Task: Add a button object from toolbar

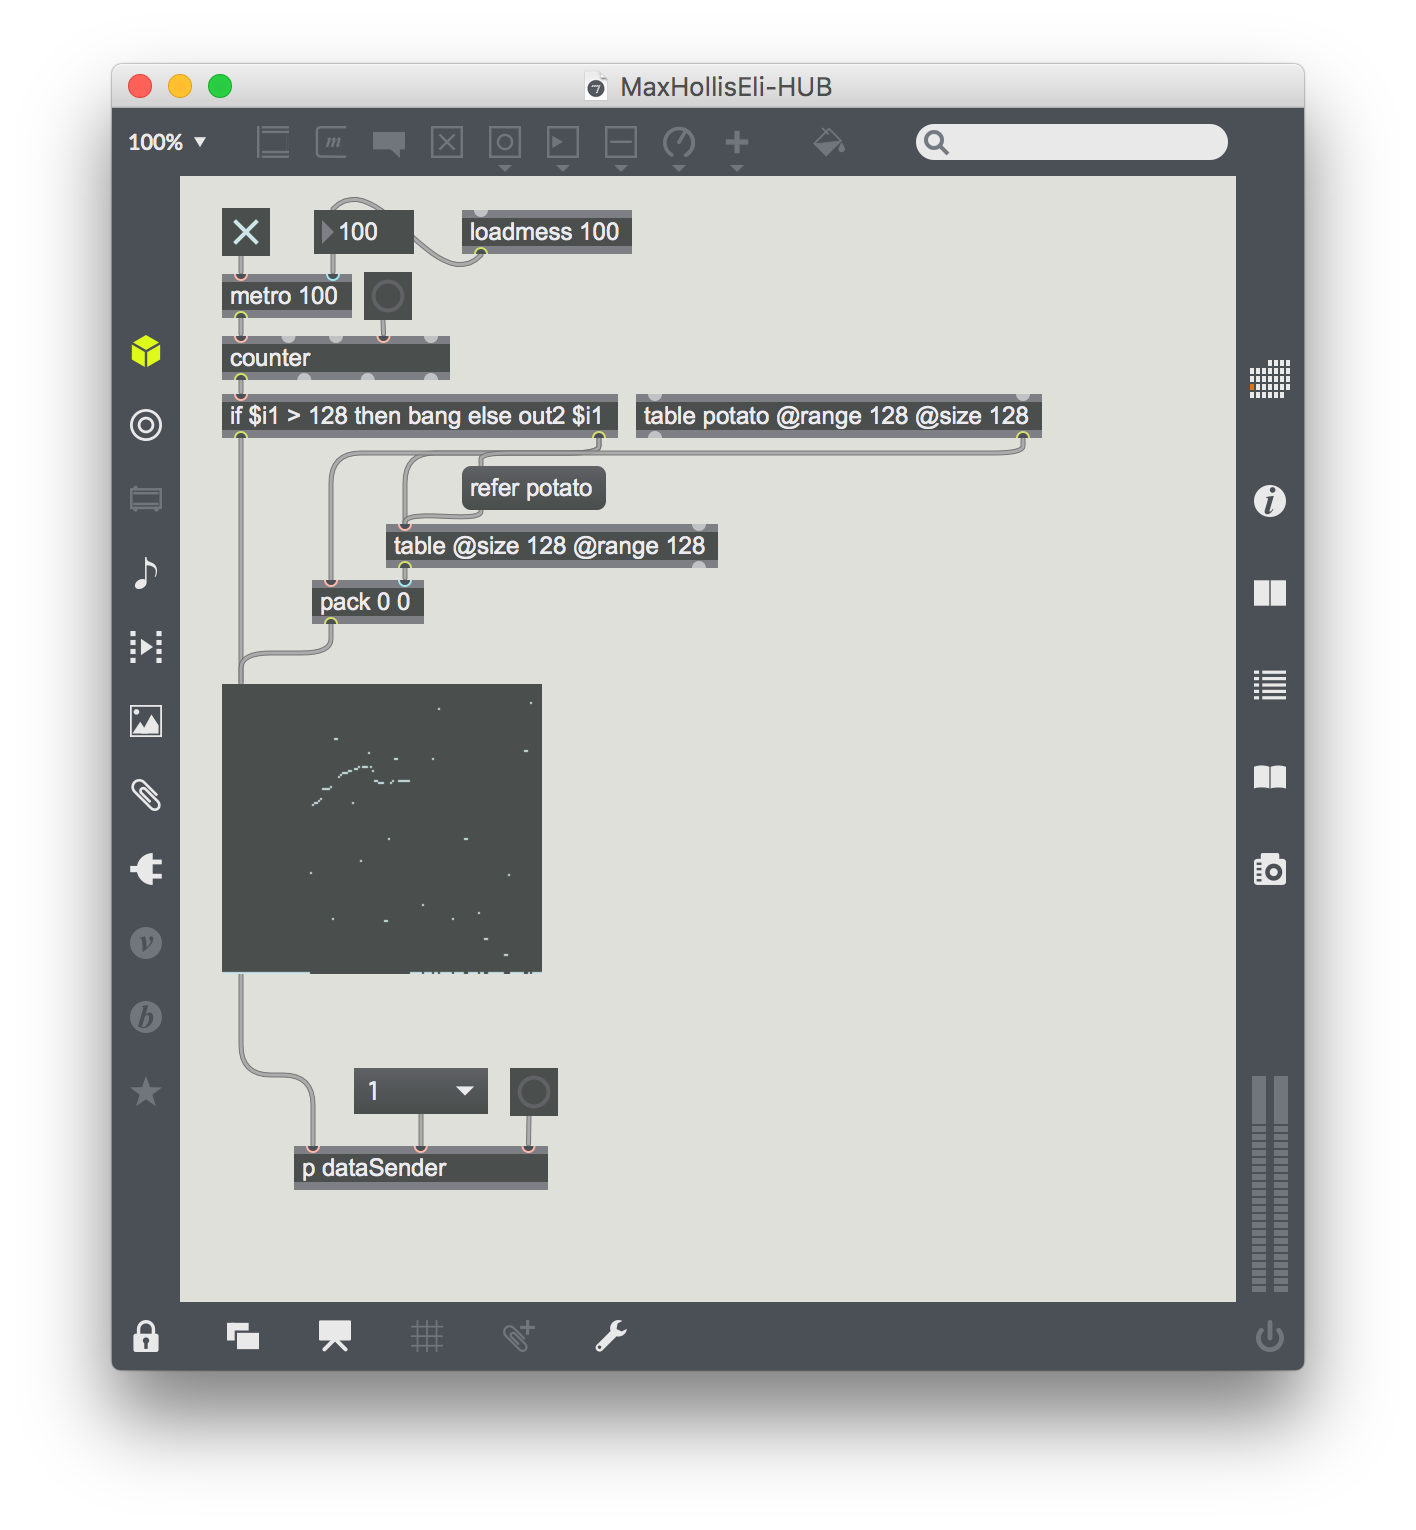Action: coord(505,142)
